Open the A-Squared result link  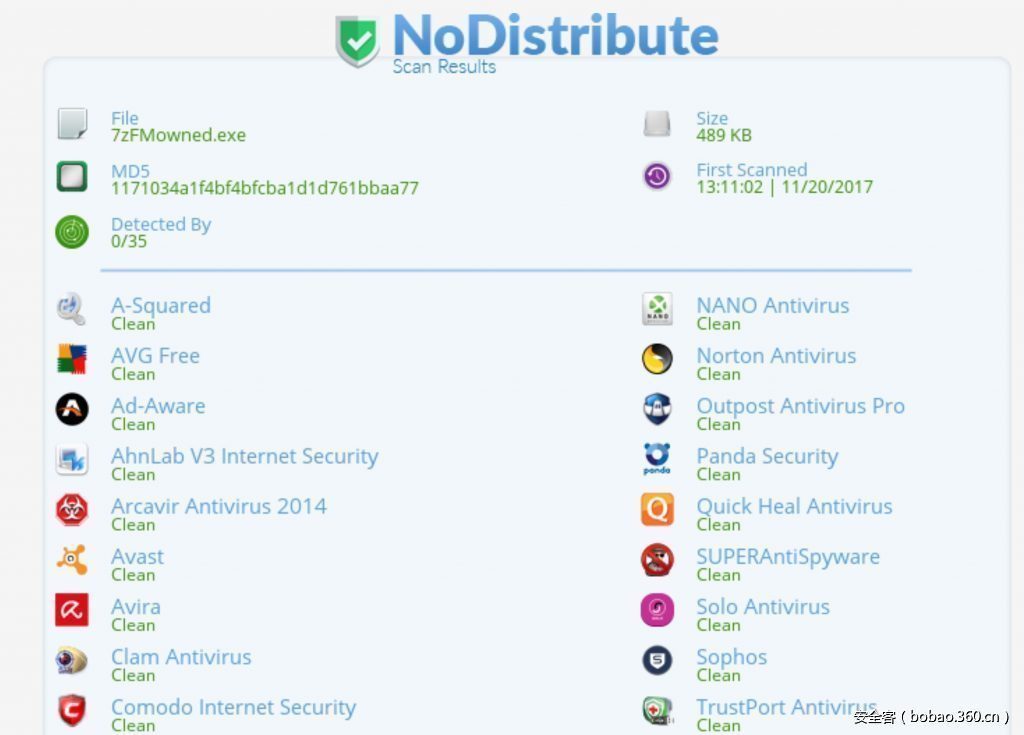point(161,306)
